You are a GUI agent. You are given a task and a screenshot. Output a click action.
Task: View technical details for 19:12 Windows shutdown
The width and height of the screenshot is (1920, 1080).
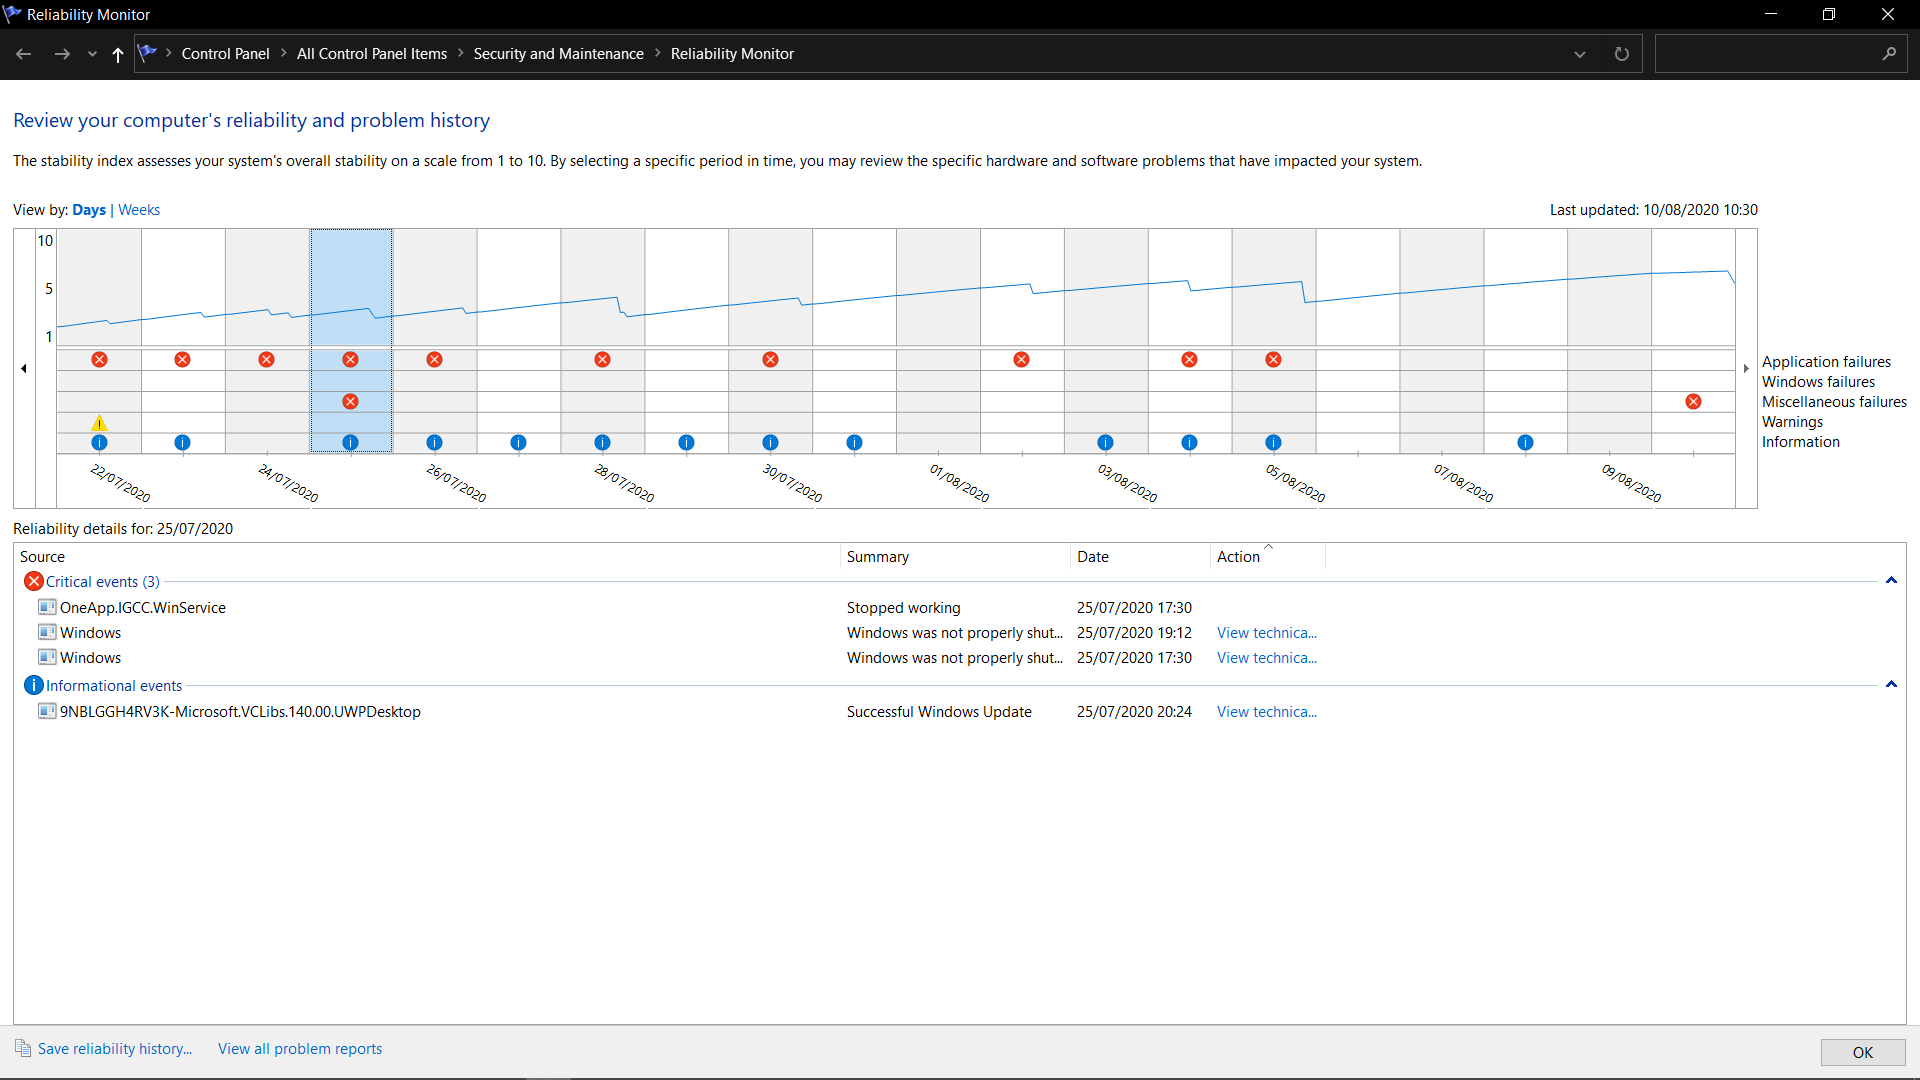pos(1267,633)
